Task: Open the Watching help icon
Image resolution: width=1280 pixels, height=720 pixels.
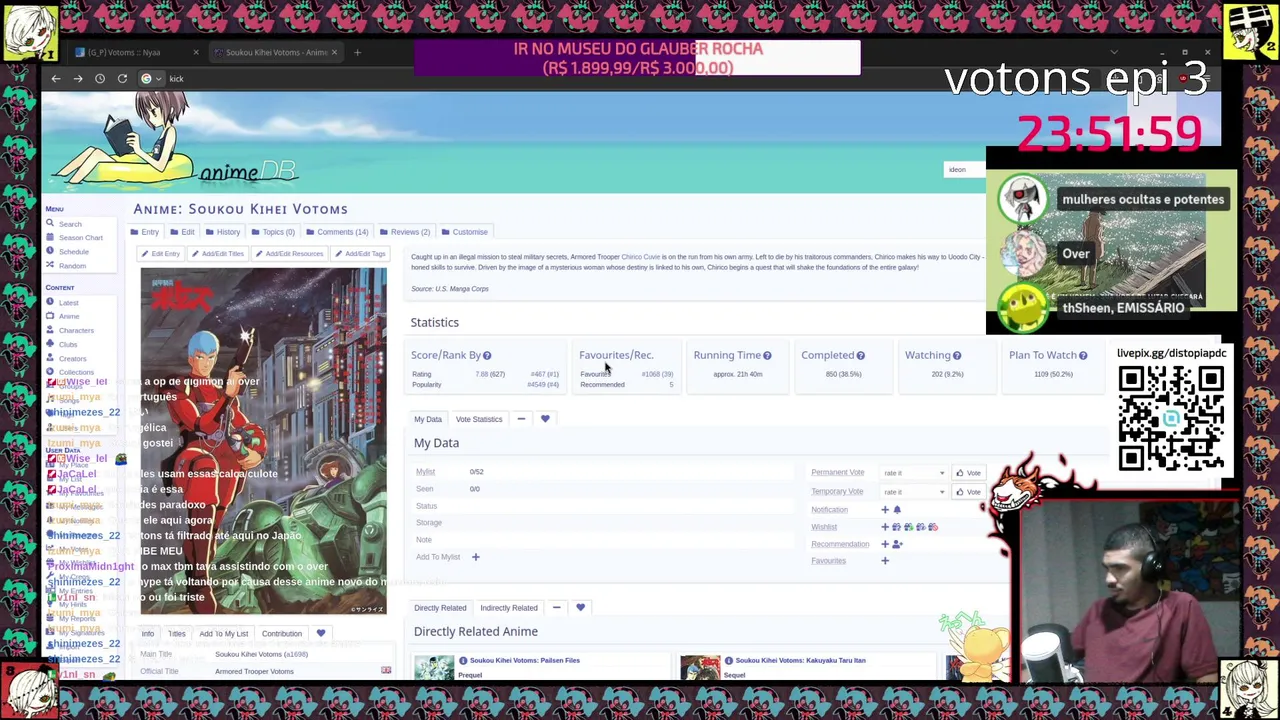Action: 957,355
